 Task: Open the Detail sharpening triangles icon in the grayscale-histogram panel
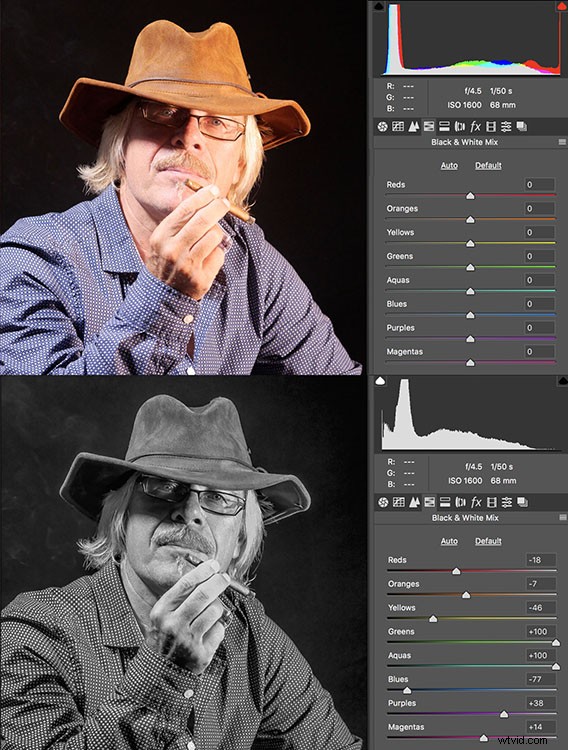[414, 502]
